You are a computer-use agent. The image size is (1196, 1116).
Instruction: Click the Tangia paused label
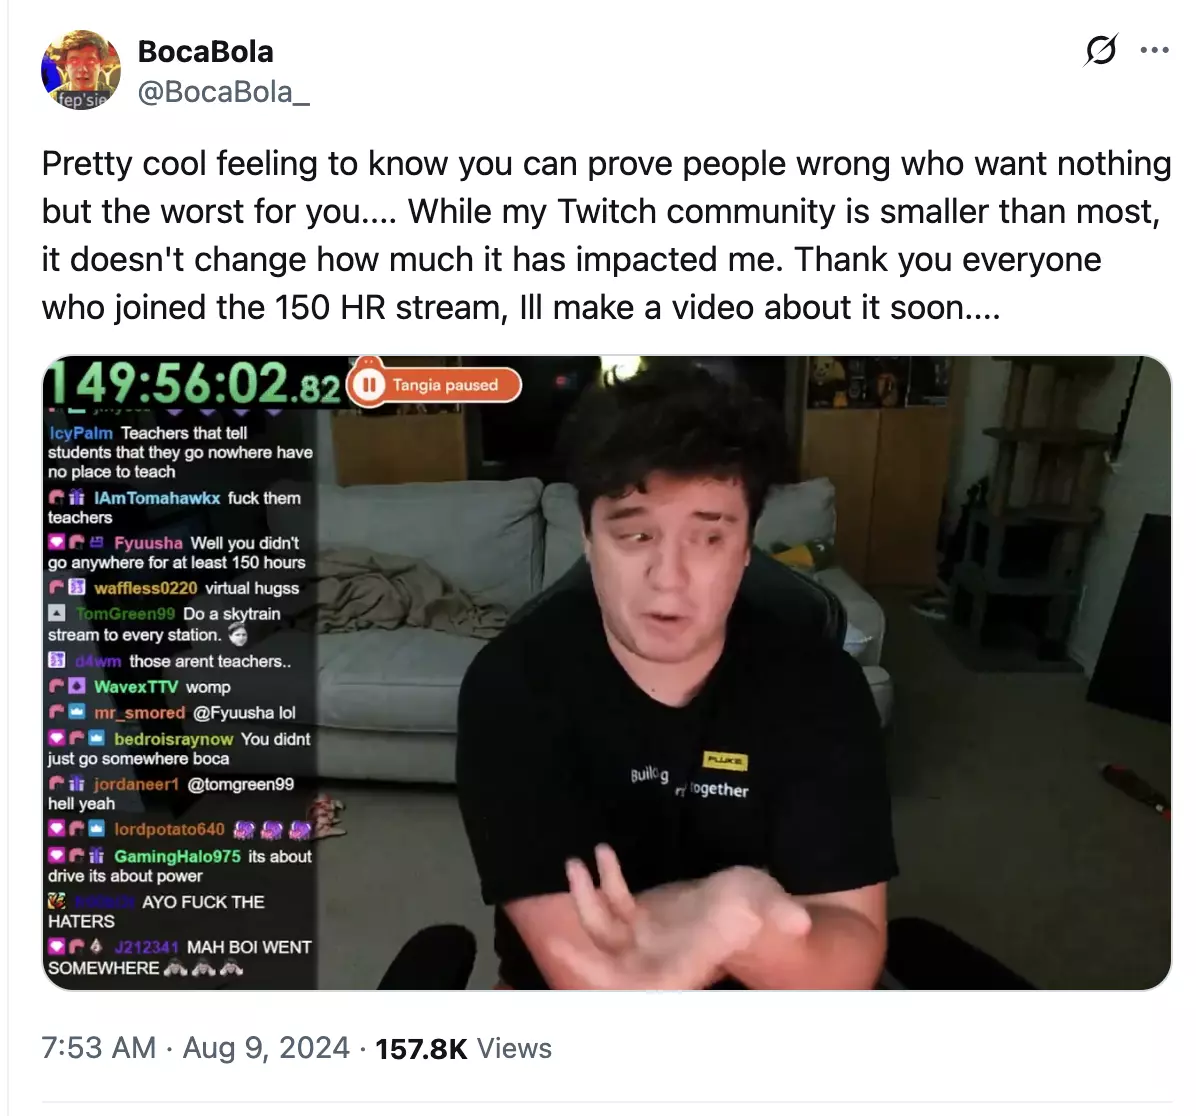pyautogui.click(x=445, y=385)
